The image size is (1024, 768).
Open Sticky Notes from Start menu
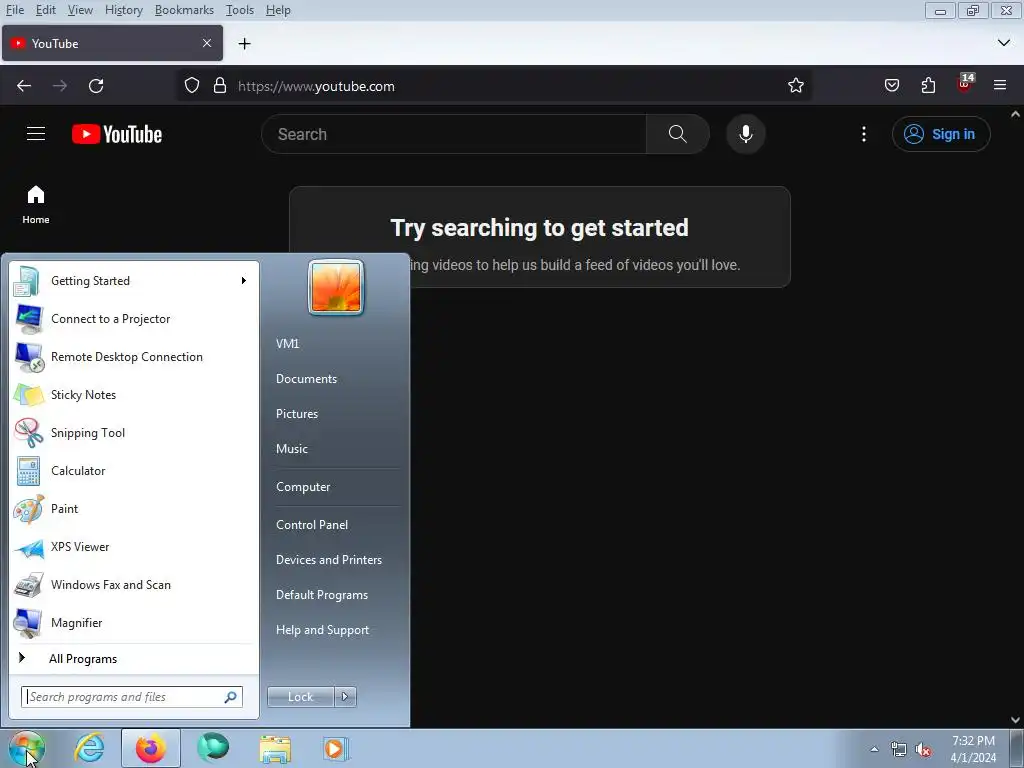134,394
